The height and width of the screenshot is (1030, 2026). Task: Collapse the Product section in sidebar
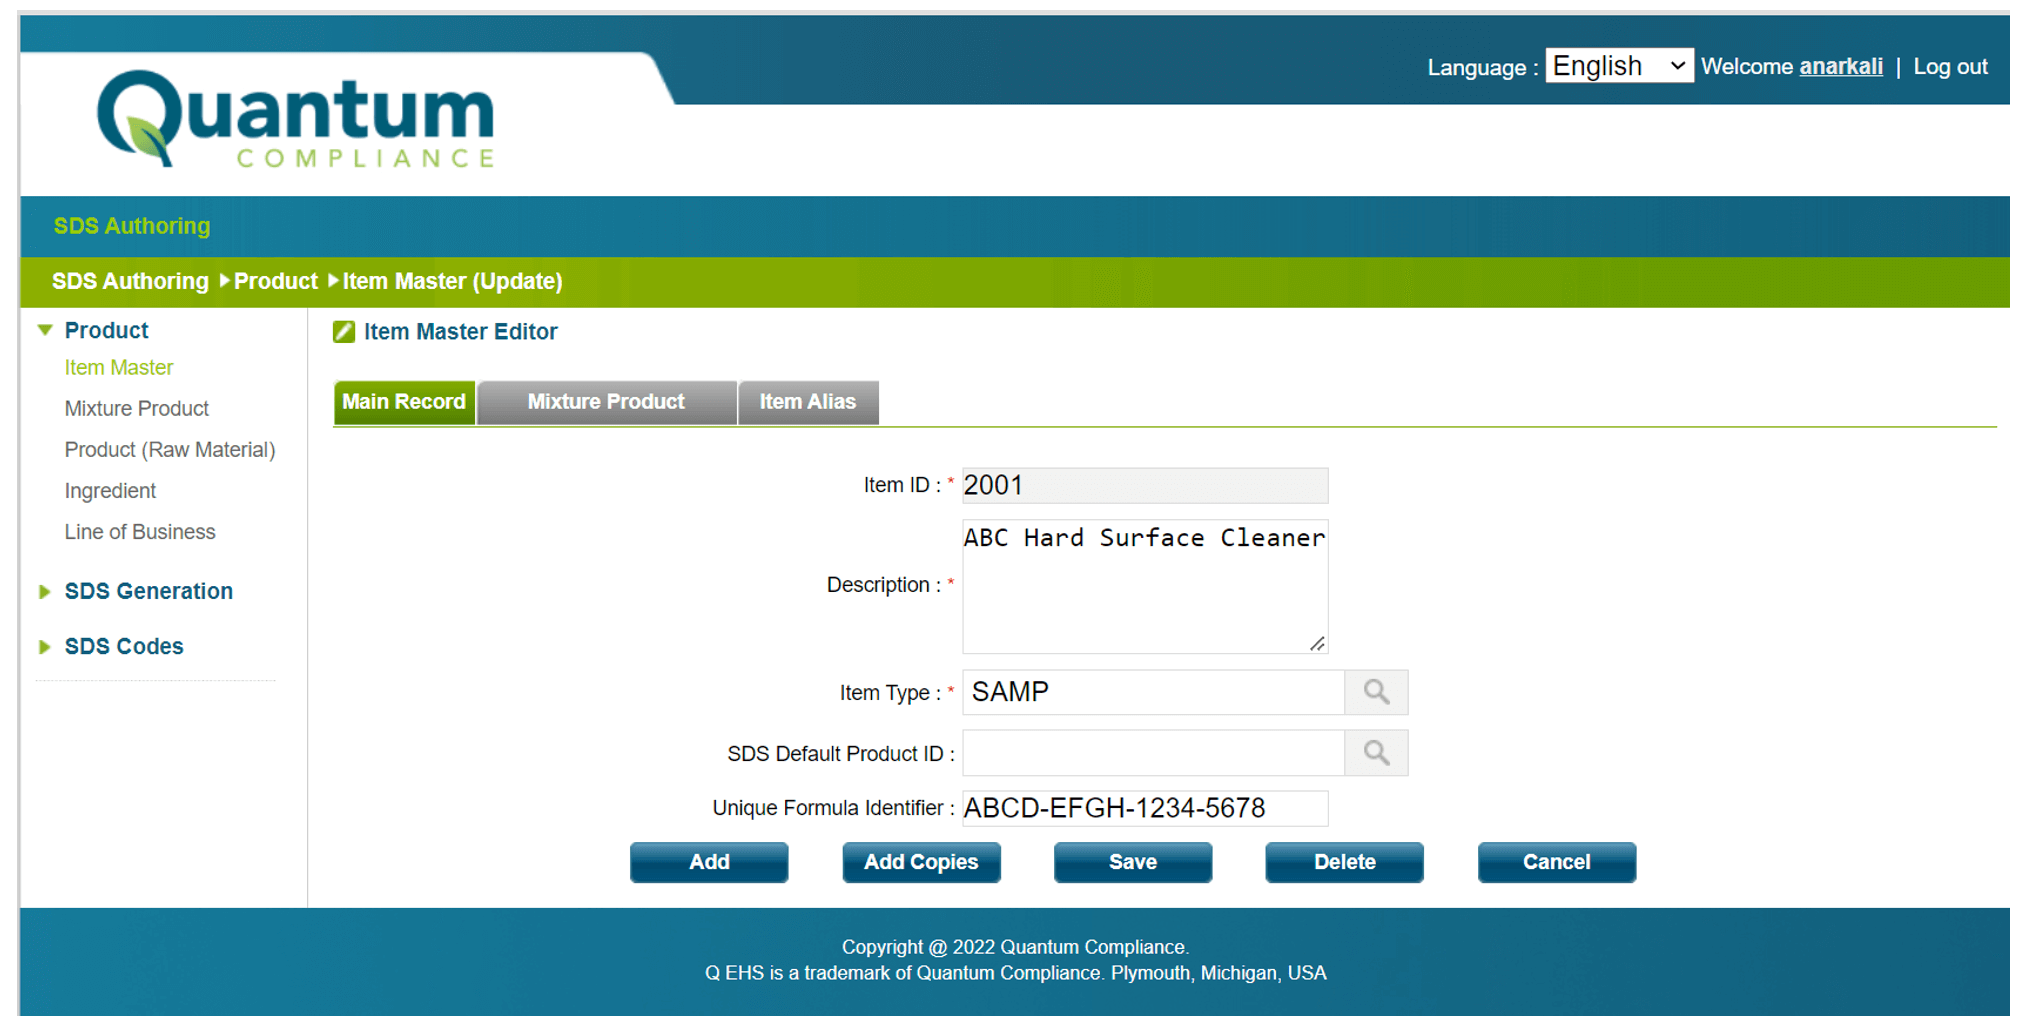point(45,330)
